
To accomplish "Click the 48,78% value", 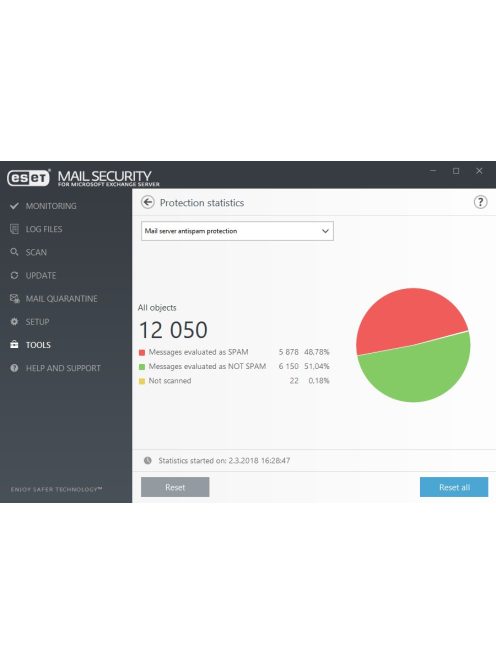I will coord(316,352).
